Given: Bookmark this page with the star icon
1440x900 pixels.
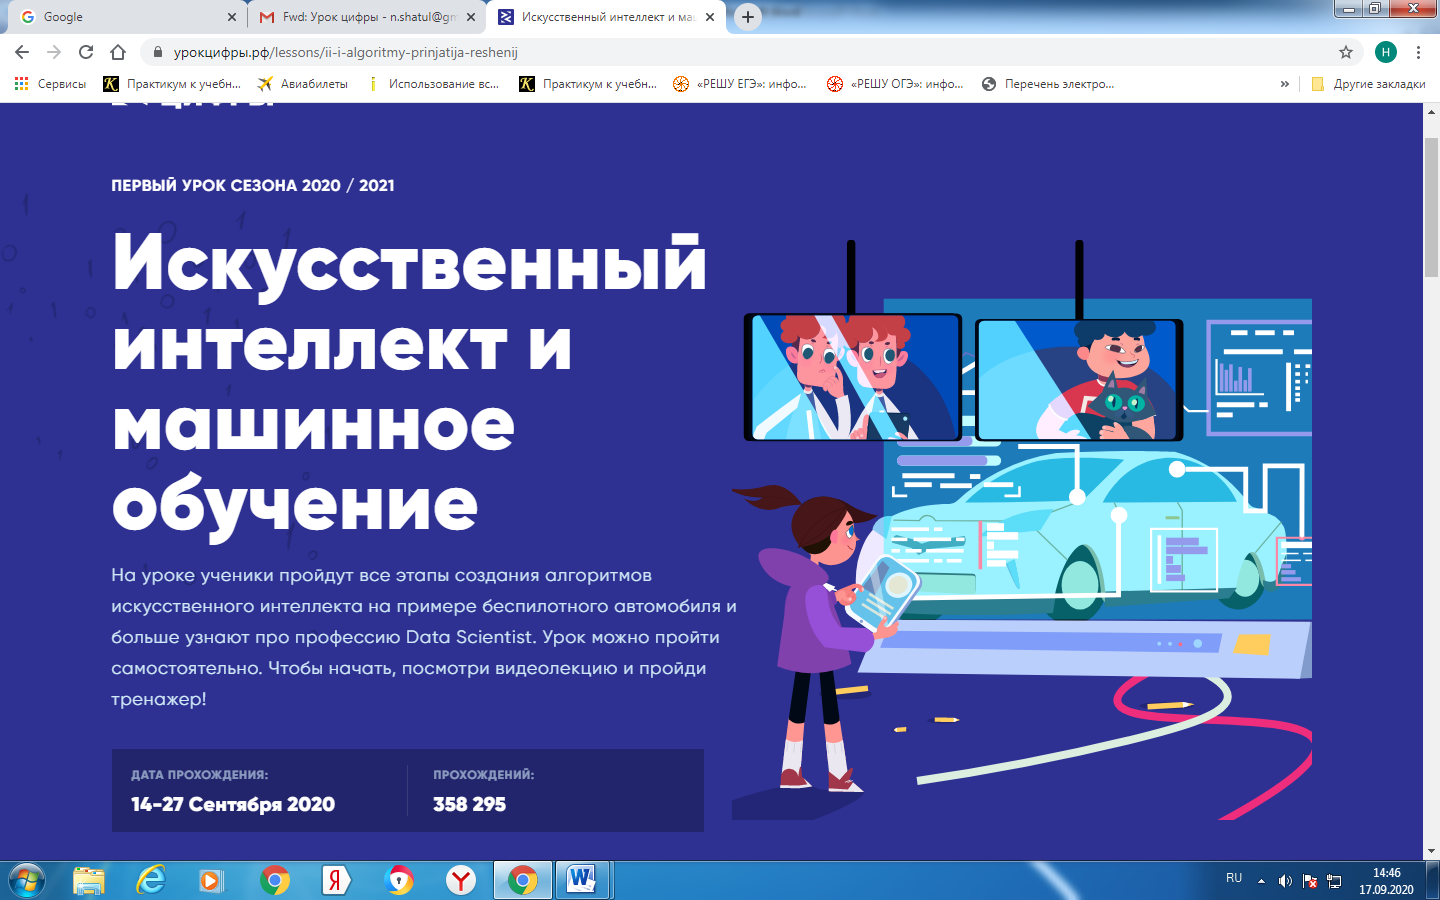Looking at the screenshot, I should (x=1346, y=52).
